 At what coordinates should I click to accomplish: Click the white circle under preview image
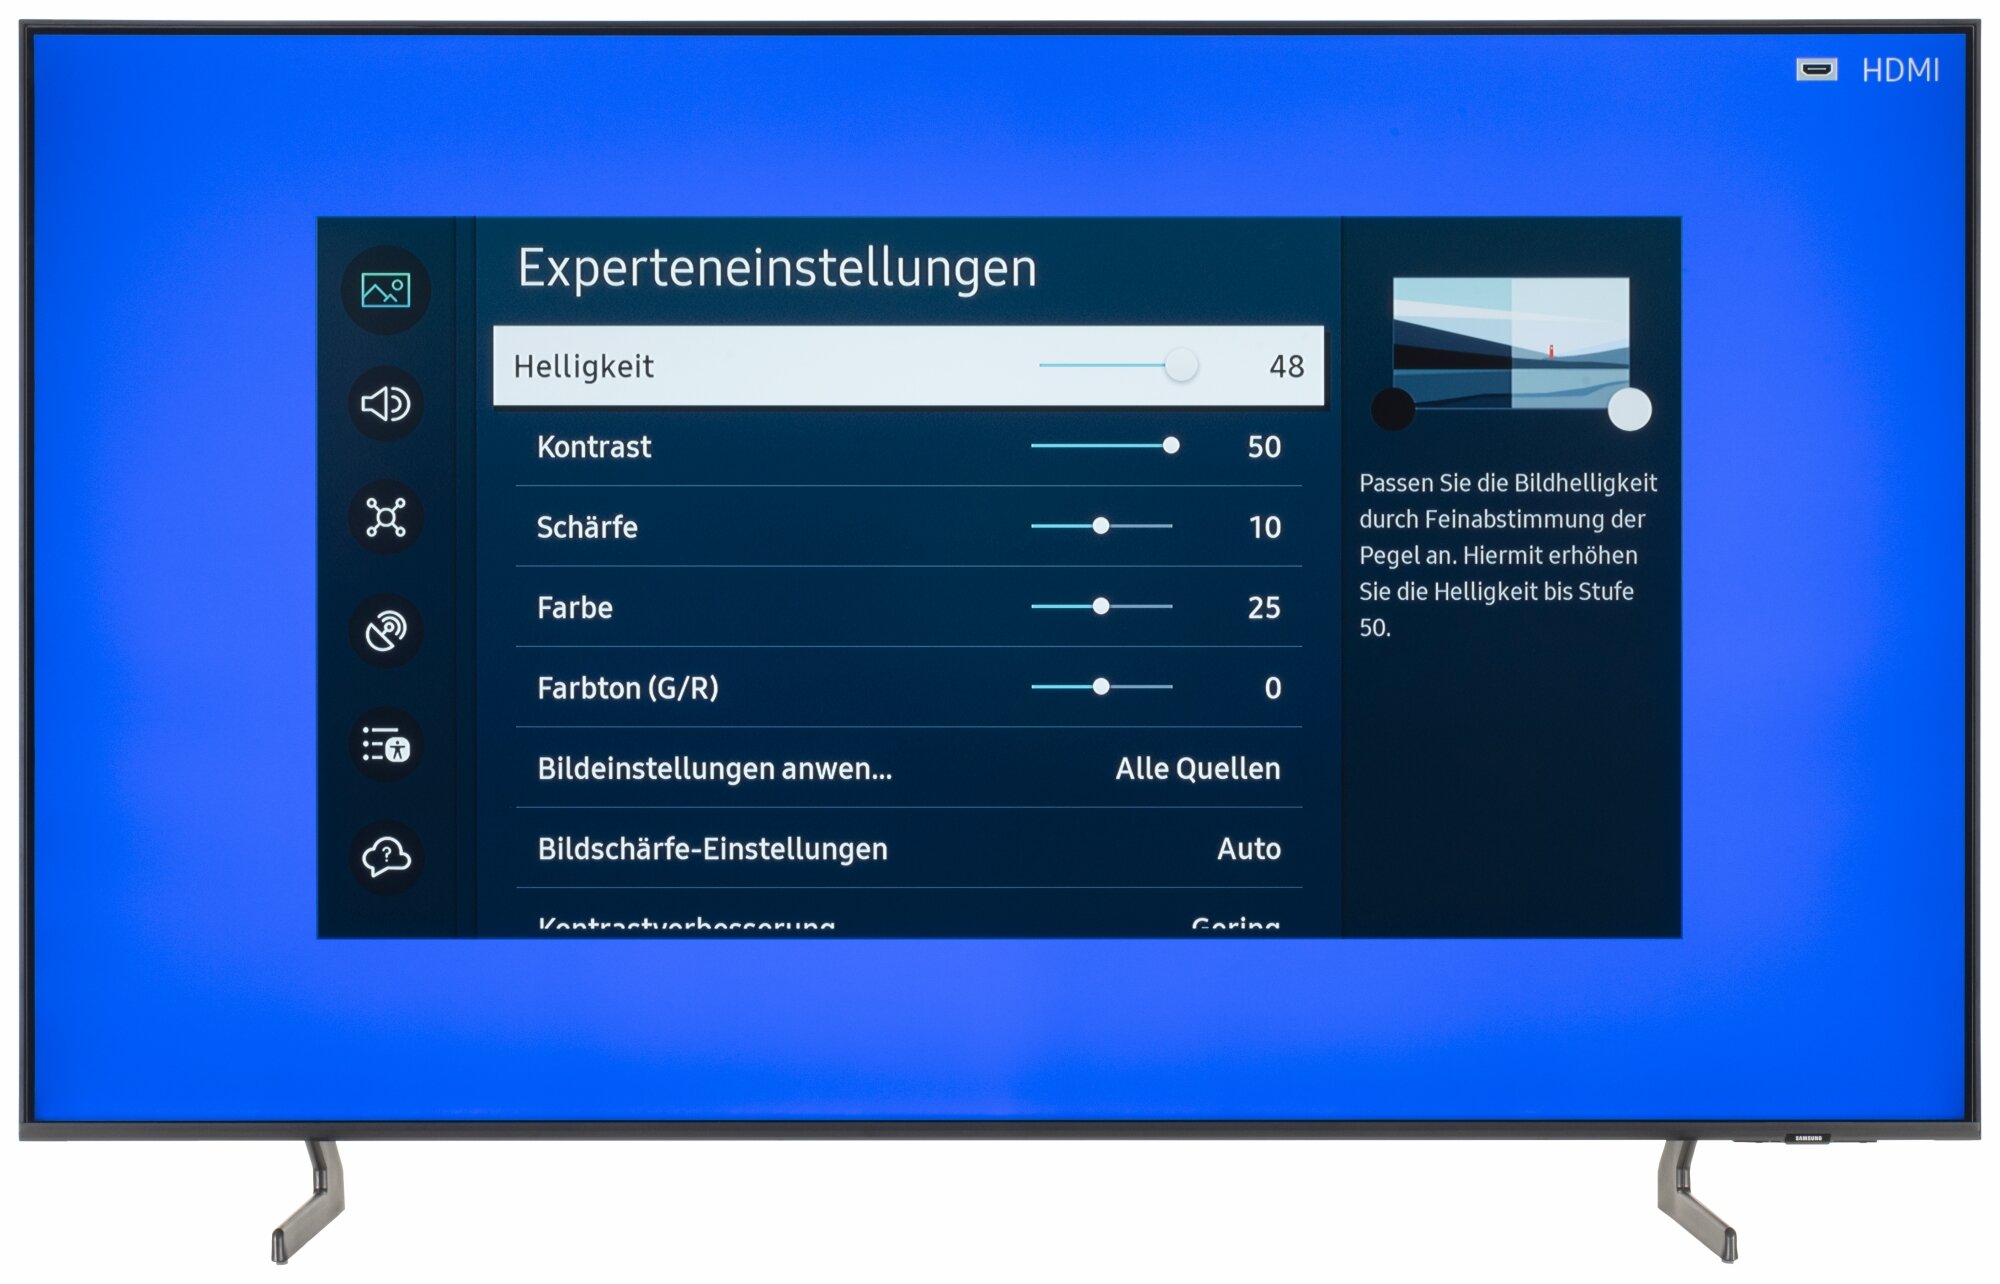1629,409
